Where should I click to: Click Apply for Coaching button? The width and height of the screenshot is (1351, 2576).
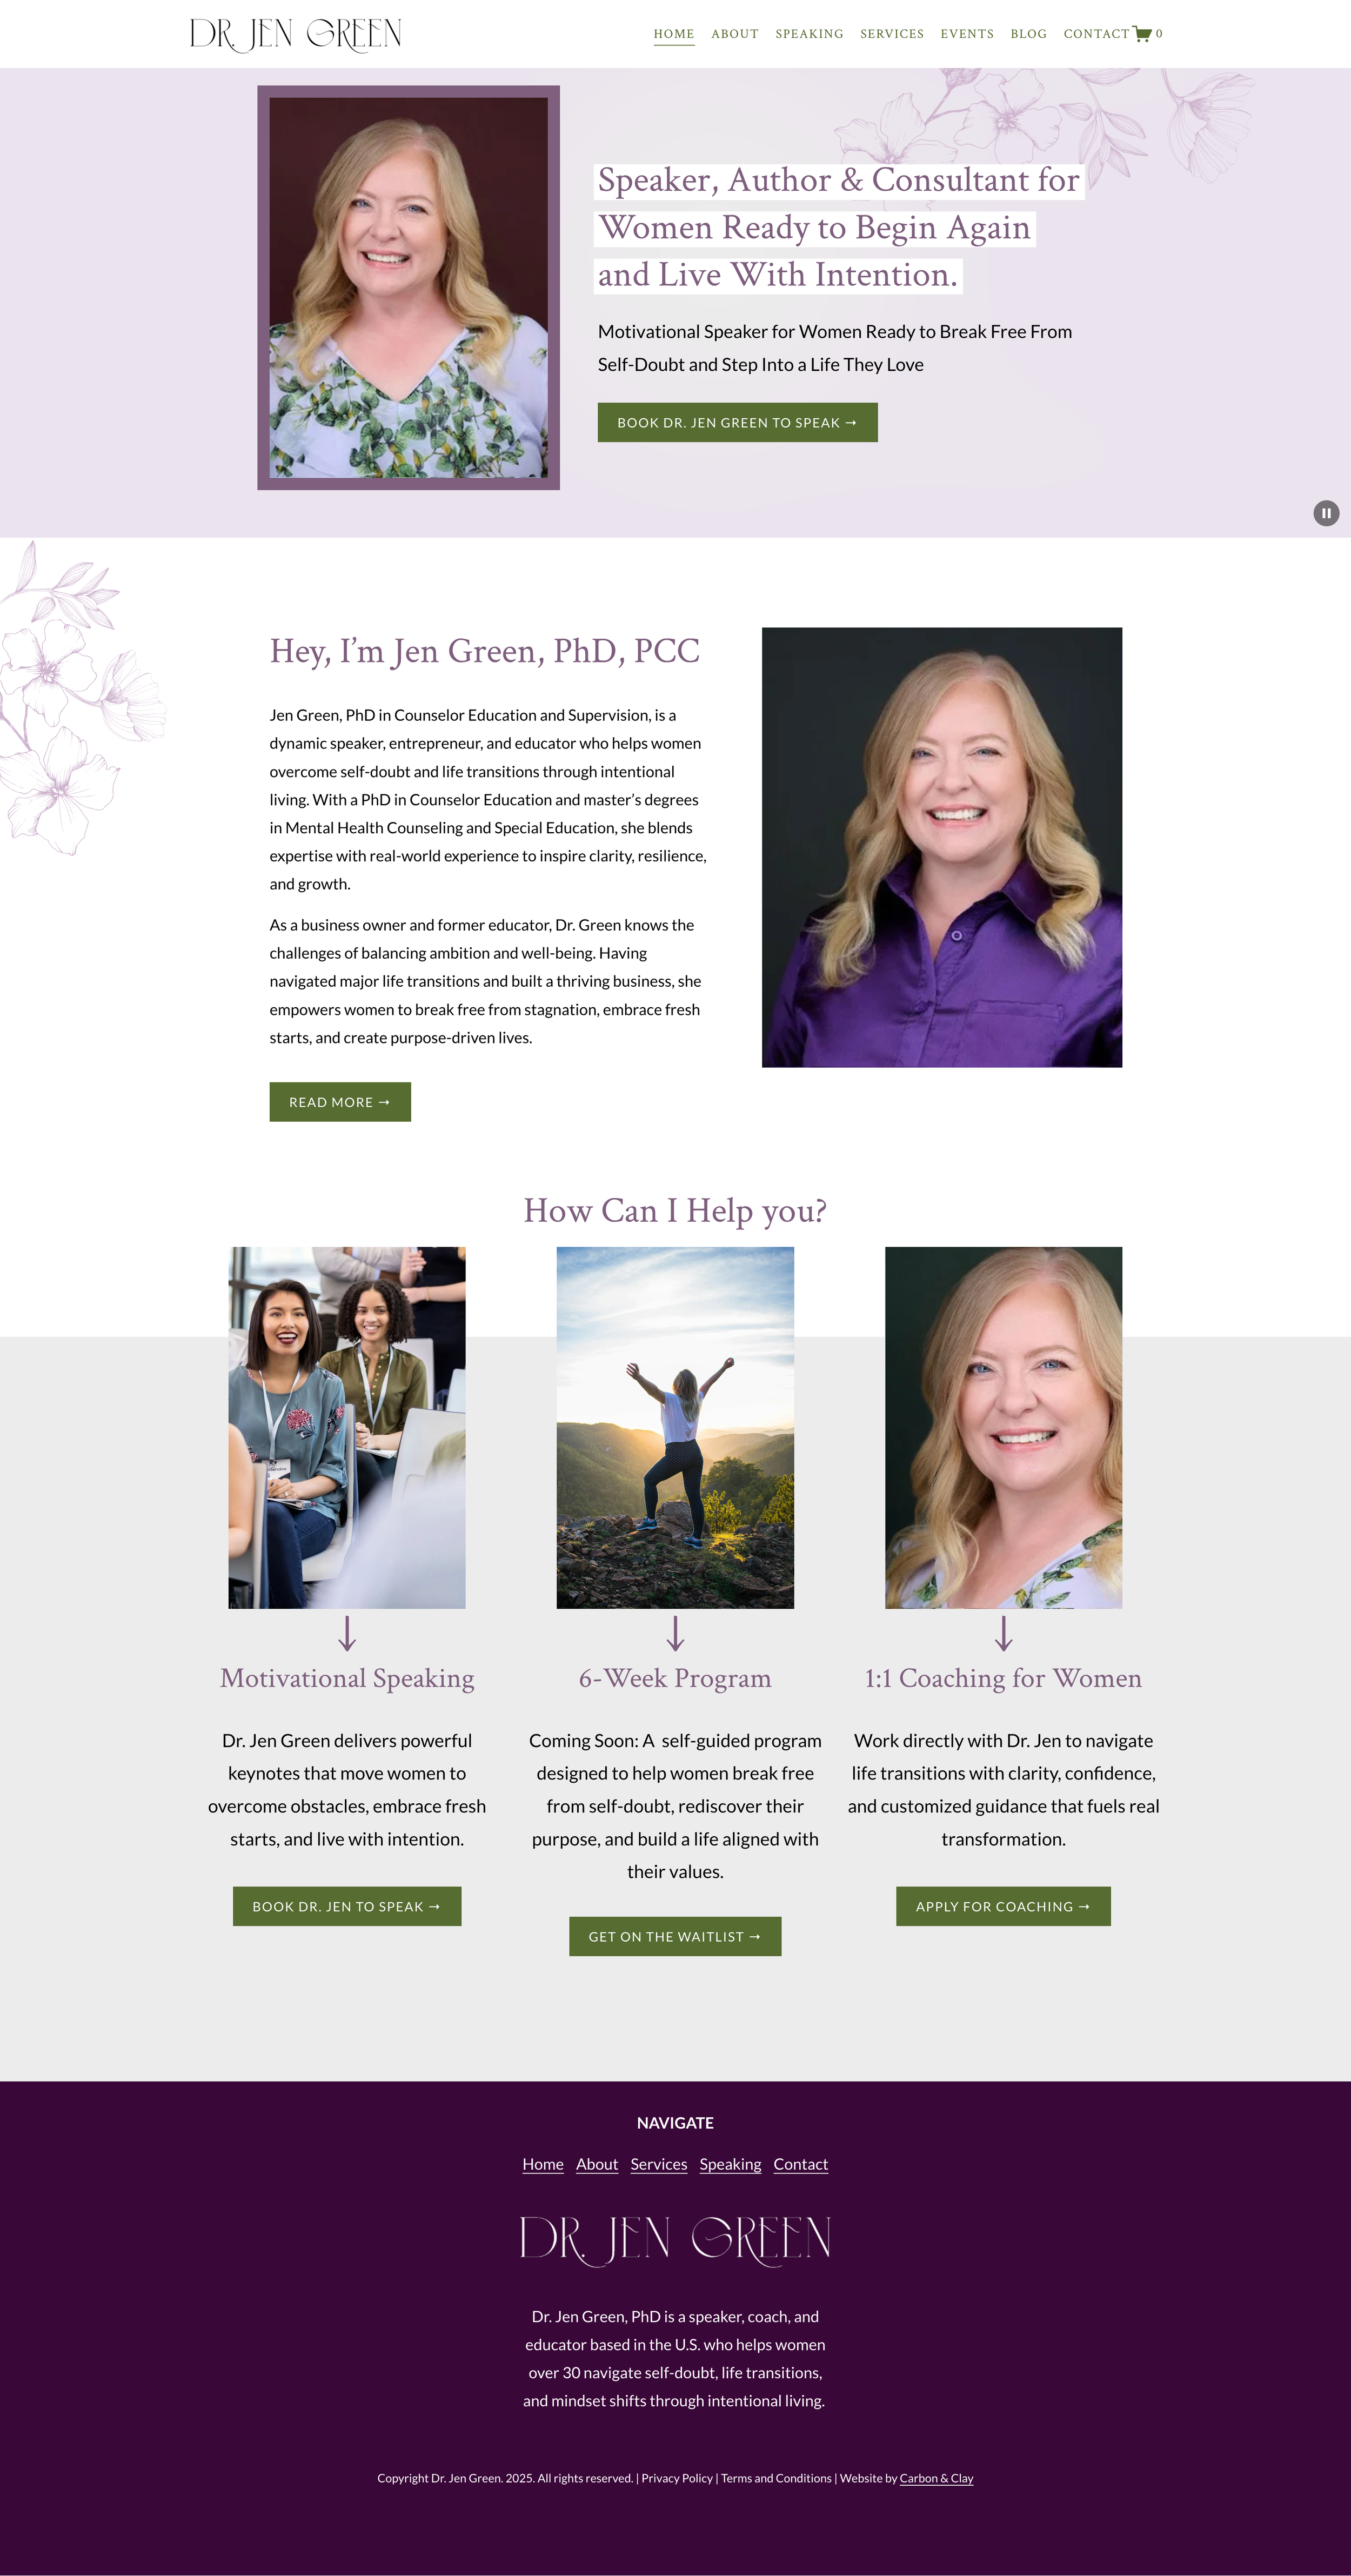coord(1003,1907)
